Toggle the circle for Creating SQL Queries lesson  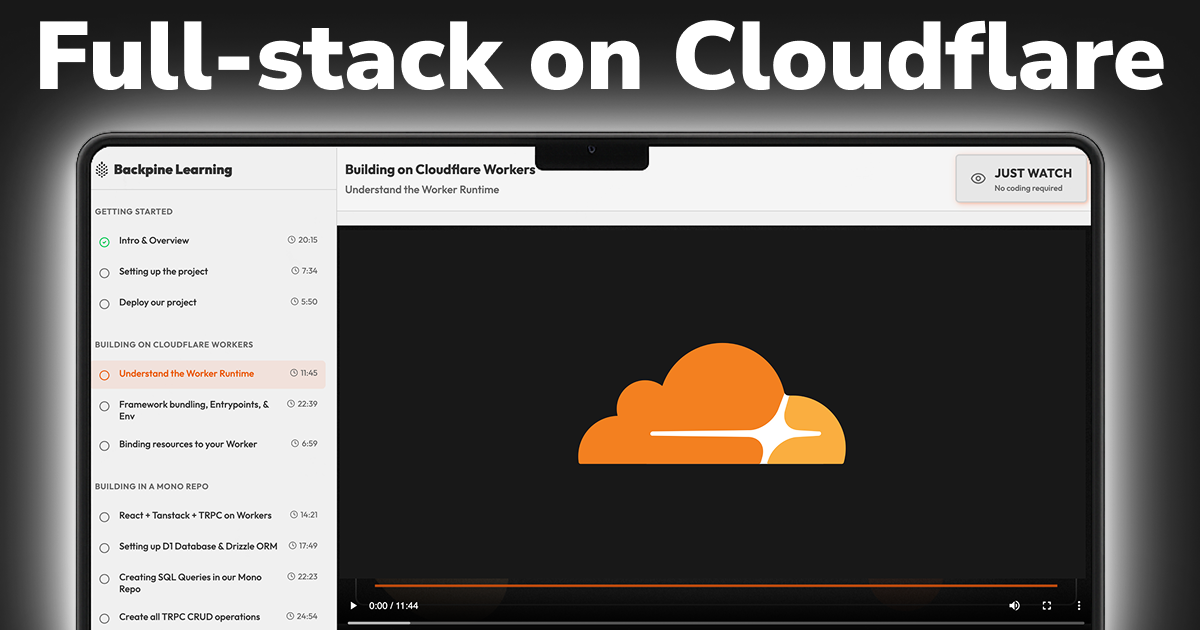[x=104, y=579]
